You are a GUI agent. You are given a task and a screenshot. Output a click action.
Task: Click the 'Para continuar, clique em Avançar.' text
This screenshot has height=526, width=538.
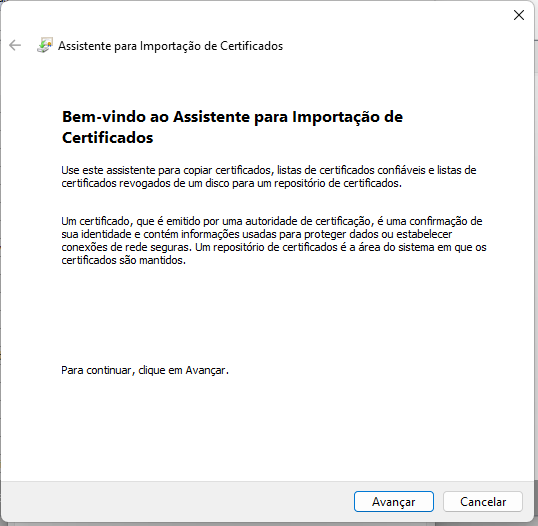click(x=145, y=370)
